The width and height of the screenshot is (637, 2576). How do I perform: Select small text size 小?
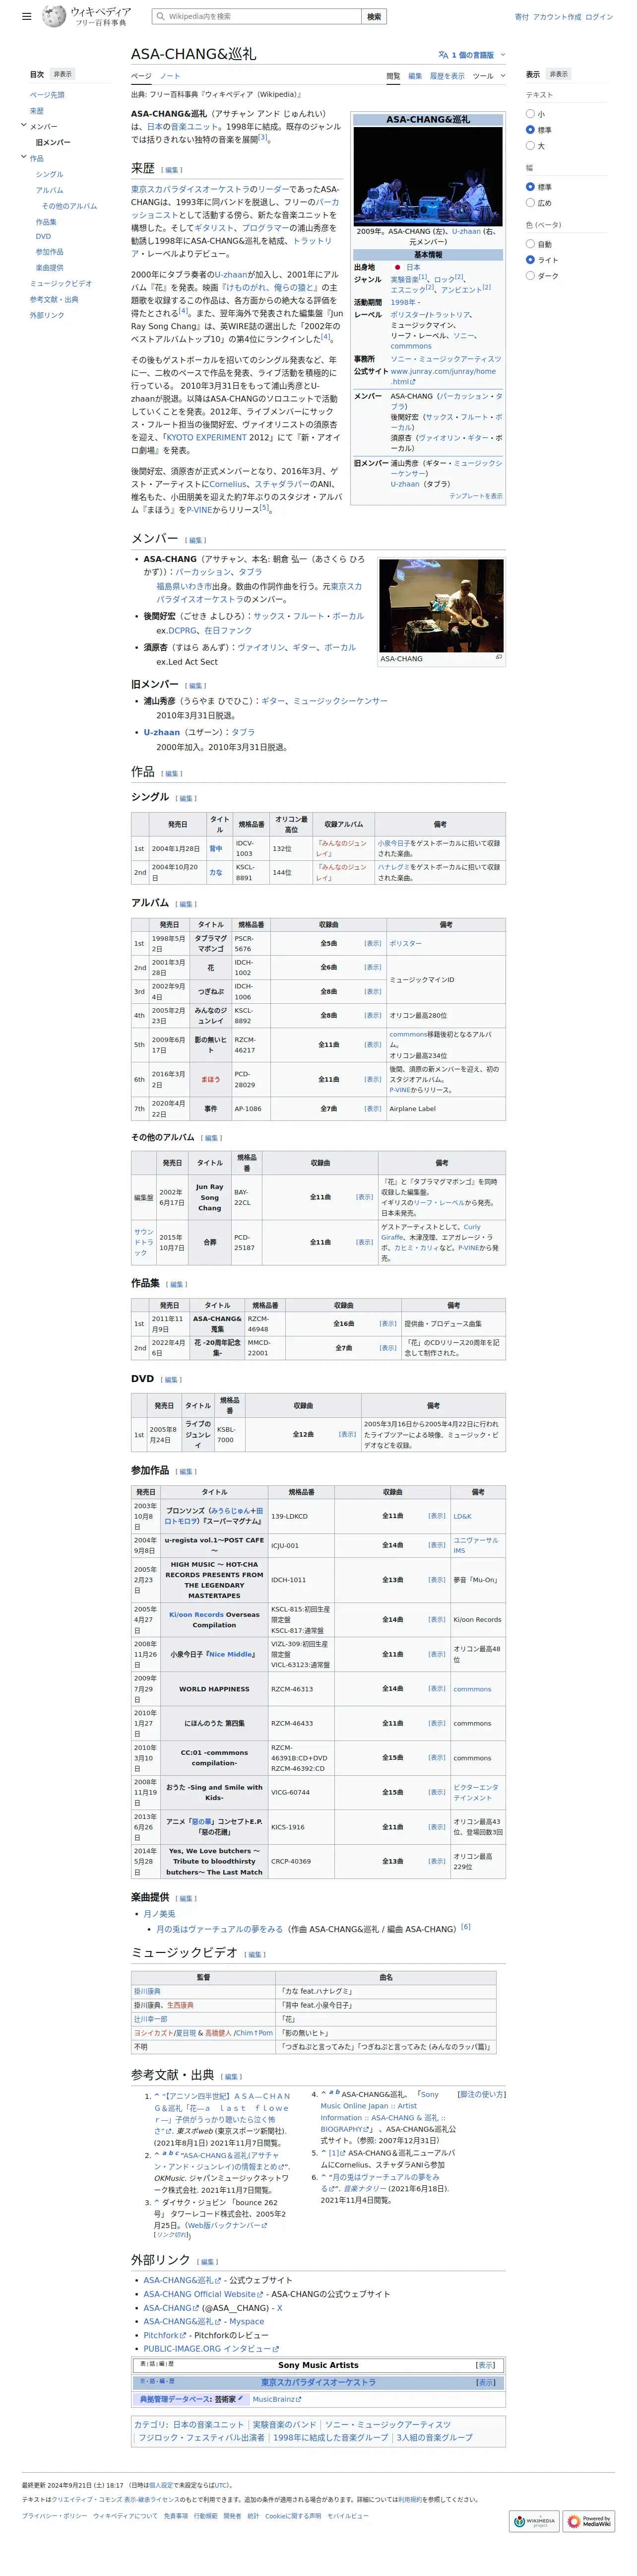coord(530,114)
